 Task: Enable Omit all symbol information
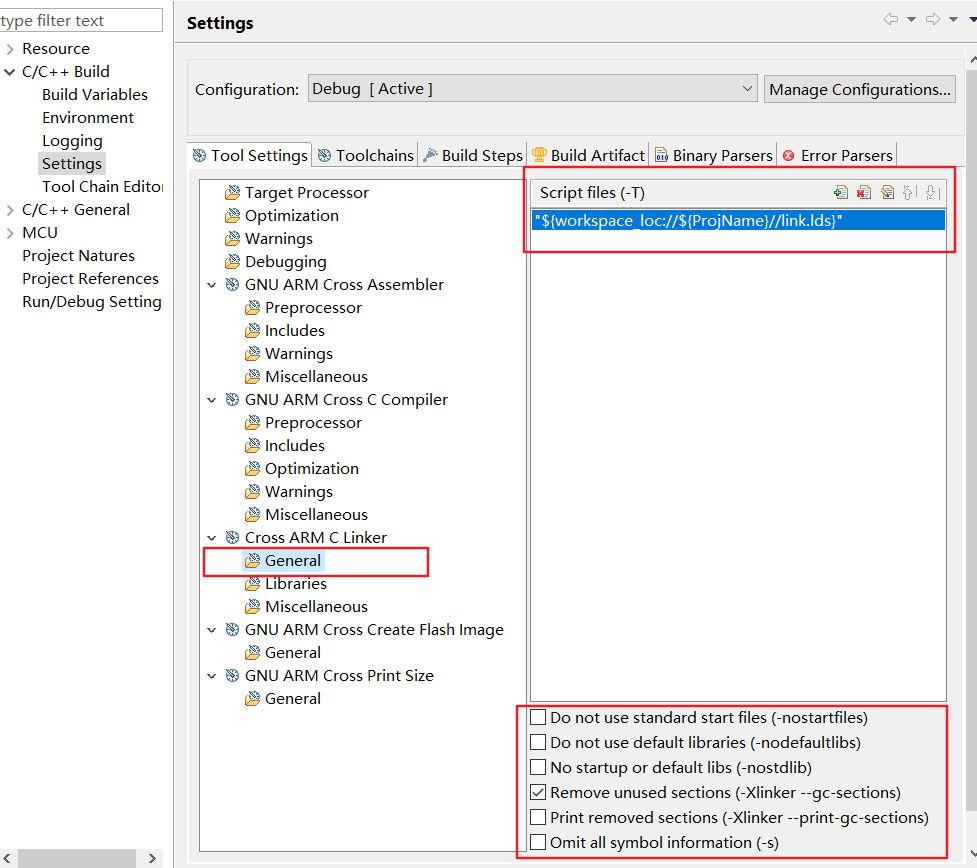click(x=538, y=842)
